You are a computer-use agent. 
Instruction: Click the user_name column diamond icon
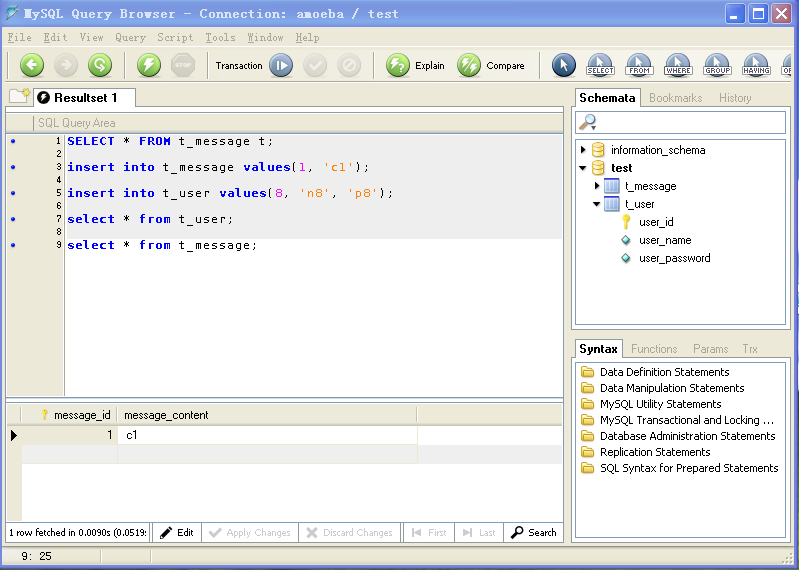(626, 240)
